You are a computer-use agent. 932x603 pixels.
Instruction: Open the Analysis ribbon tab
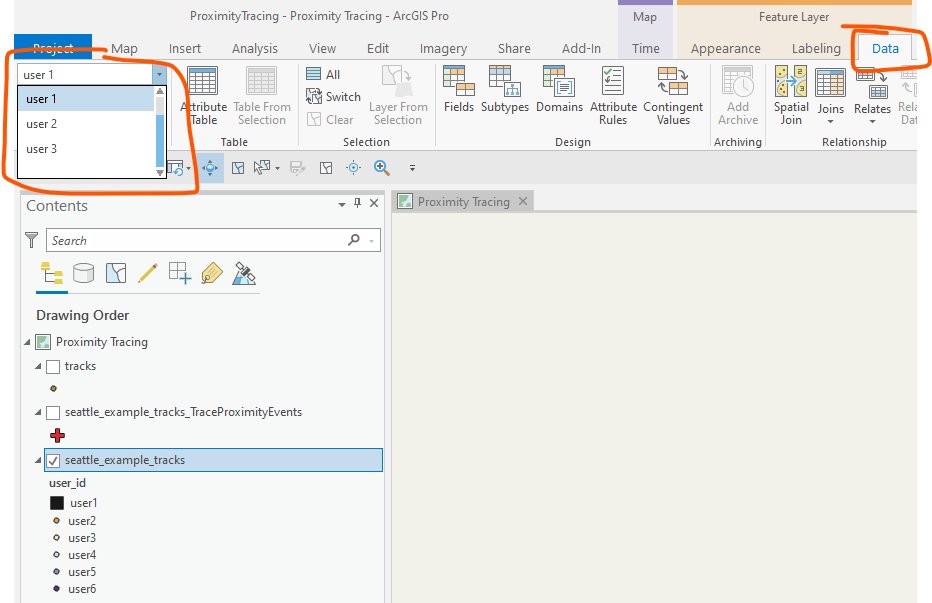(x=255, y=49)
